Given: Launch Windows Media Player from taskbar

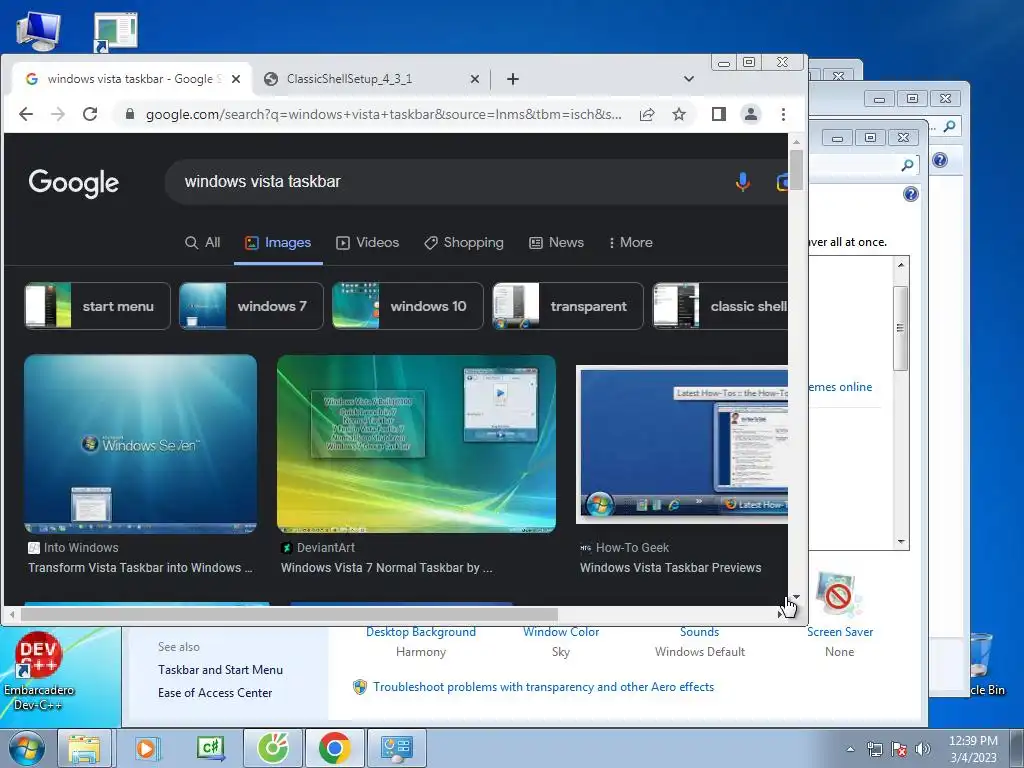Looking at the screenshot, I should (x=148, y=748).
